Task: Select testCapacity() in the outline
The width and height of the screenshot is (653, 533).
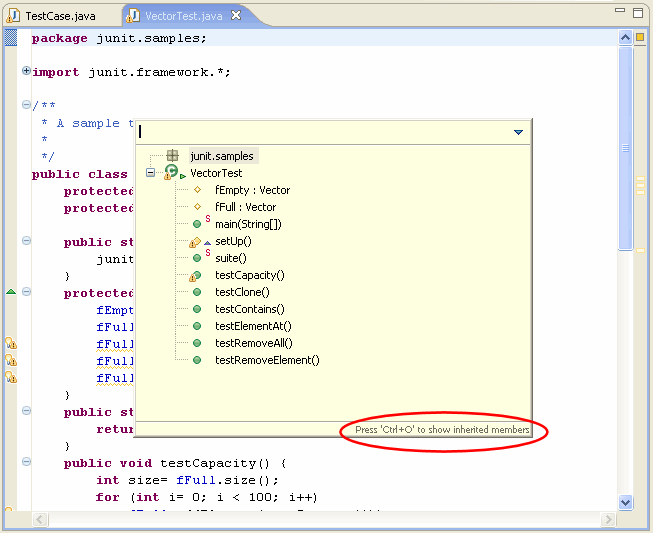Action: [x=249, y=275]
